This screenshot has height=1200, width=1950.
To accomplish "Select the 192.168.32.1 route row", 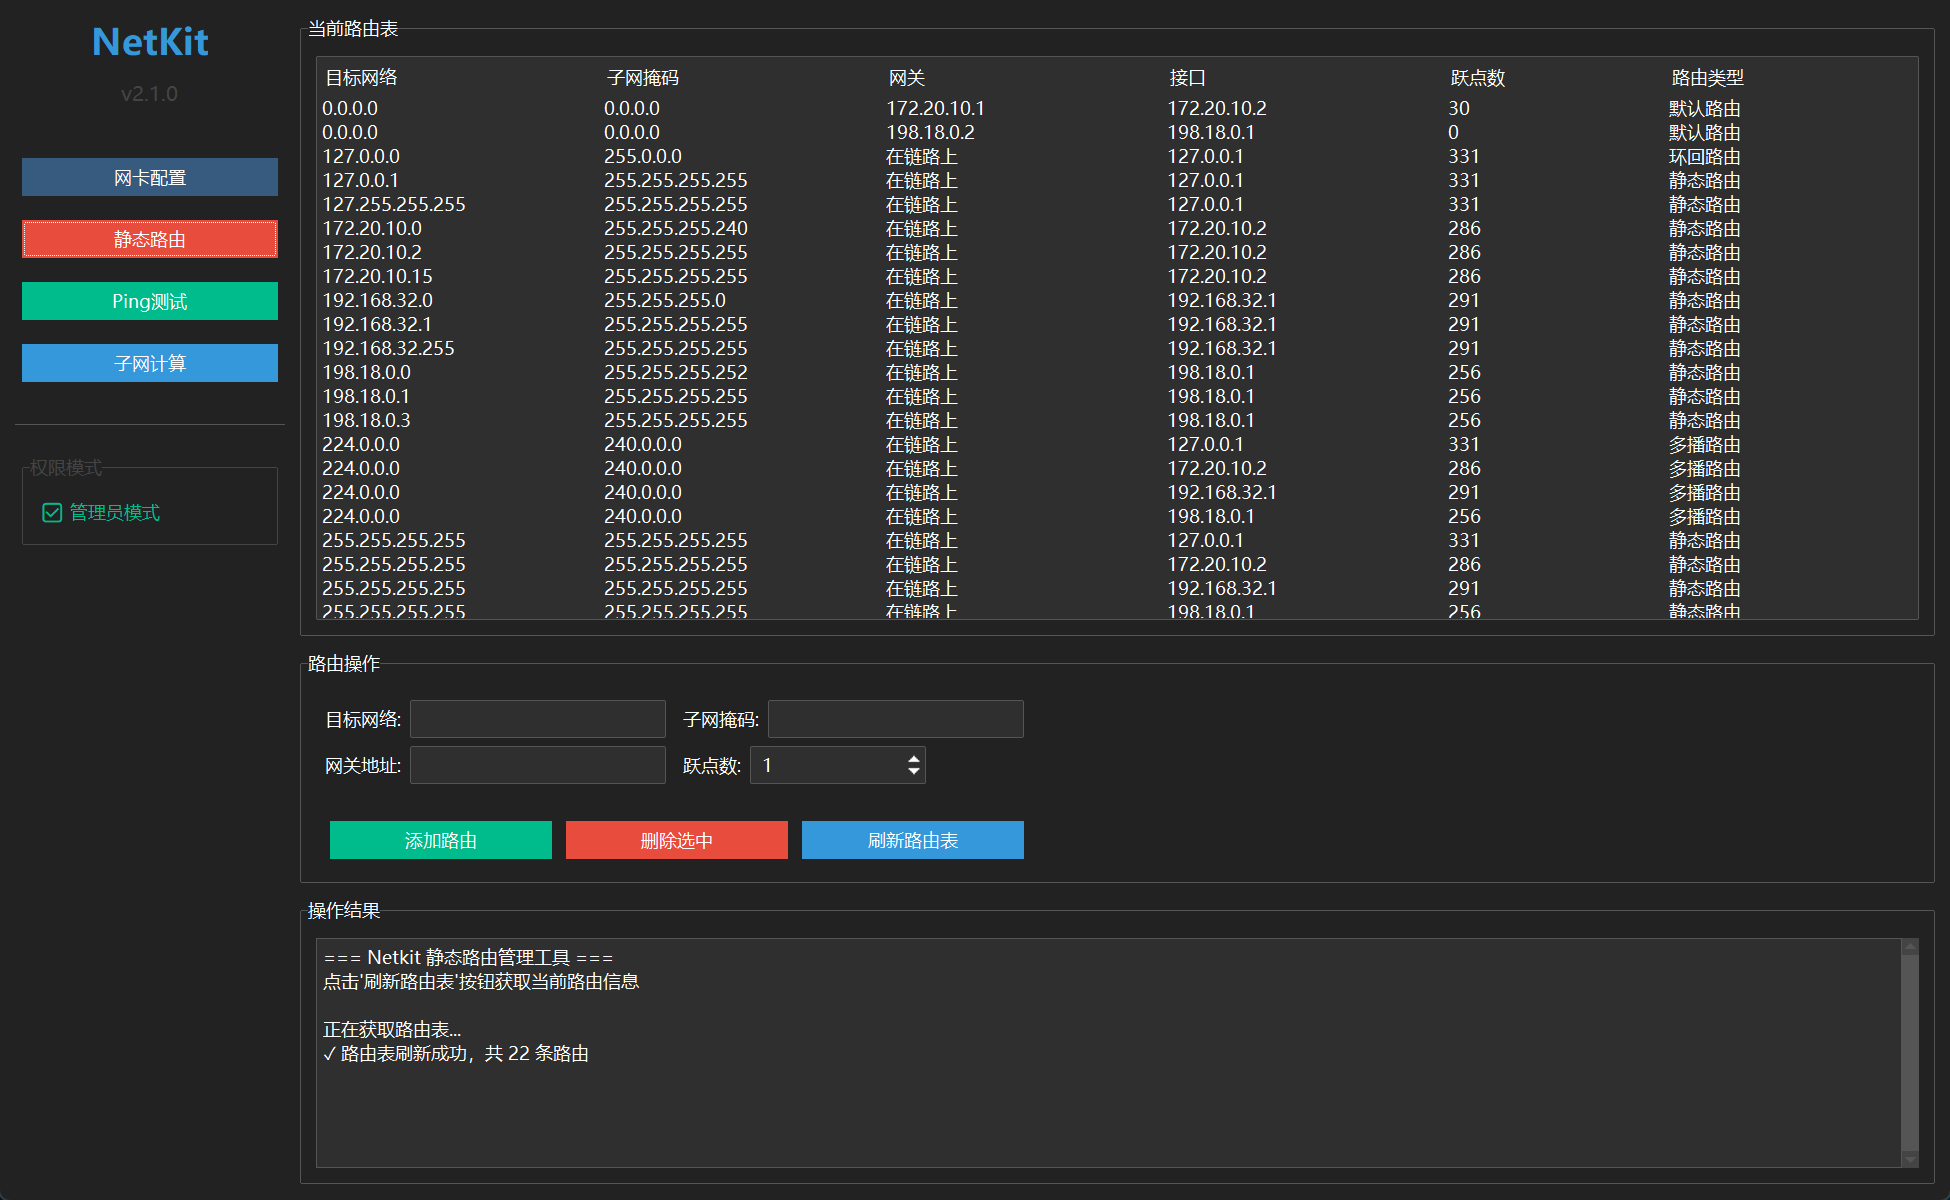I will (x=1117, y=324).
